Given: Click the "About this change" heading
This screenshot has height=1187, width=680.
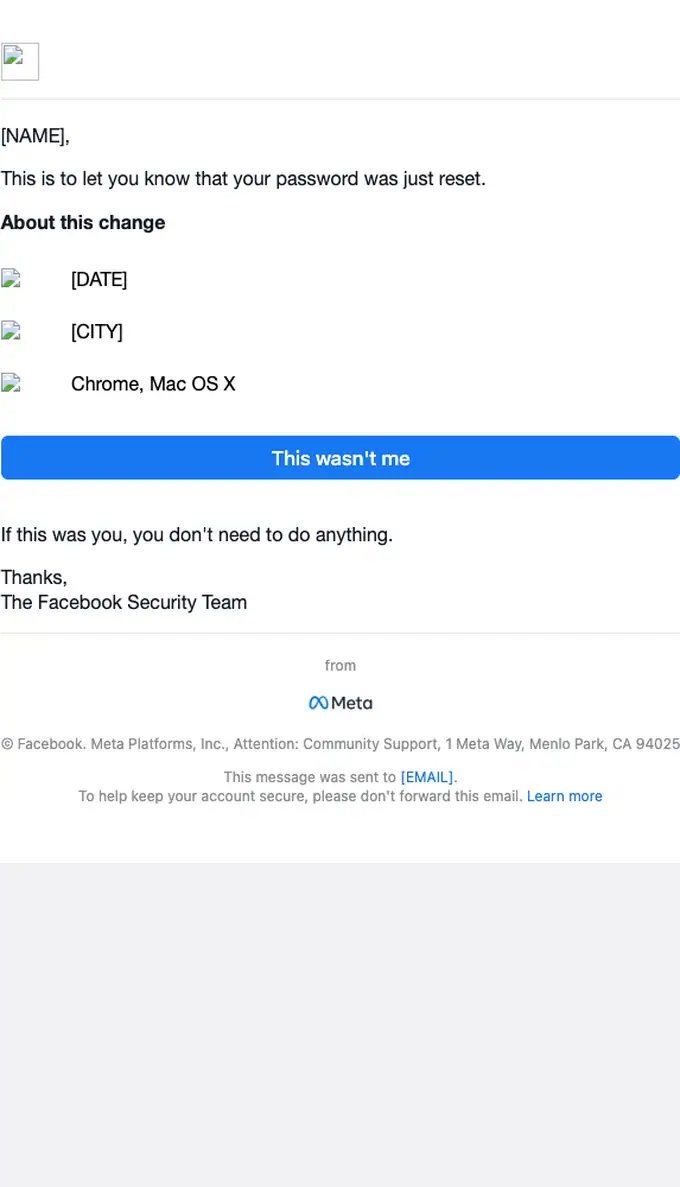Looking at the screenshot, I should [83, 223].
